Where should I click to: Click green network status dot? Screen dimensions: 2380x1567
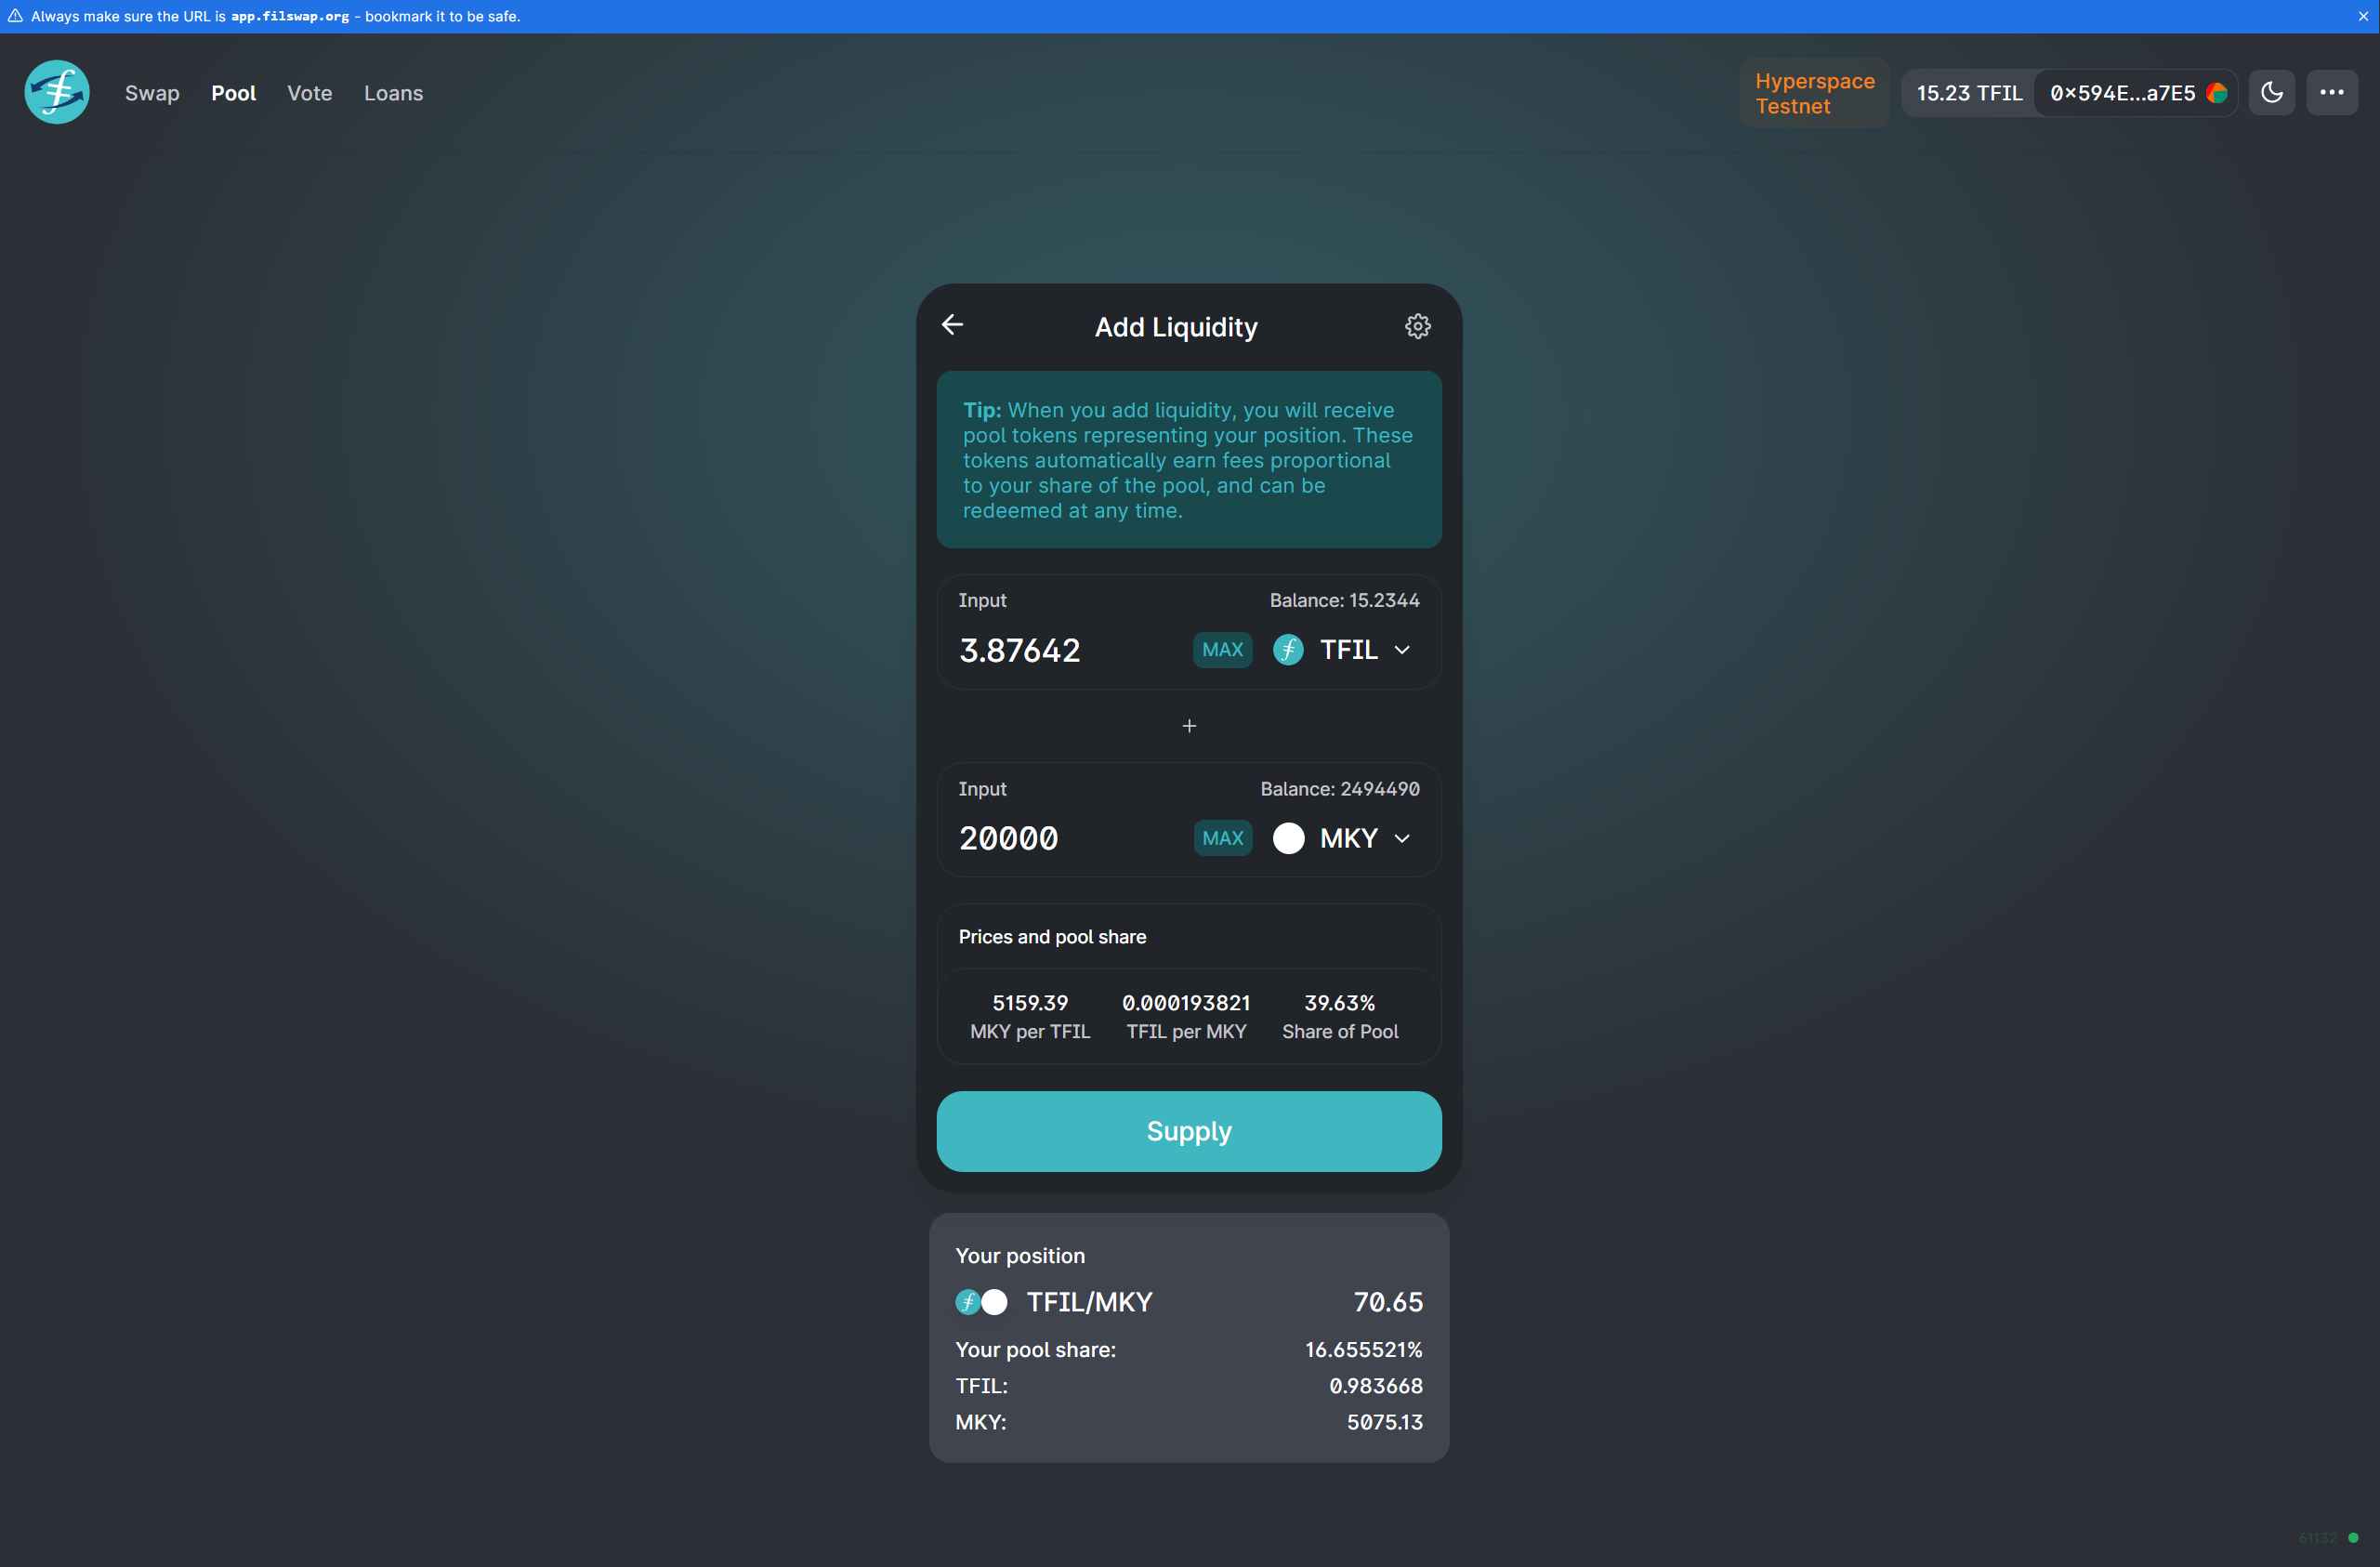[x=2353, y=1537]
